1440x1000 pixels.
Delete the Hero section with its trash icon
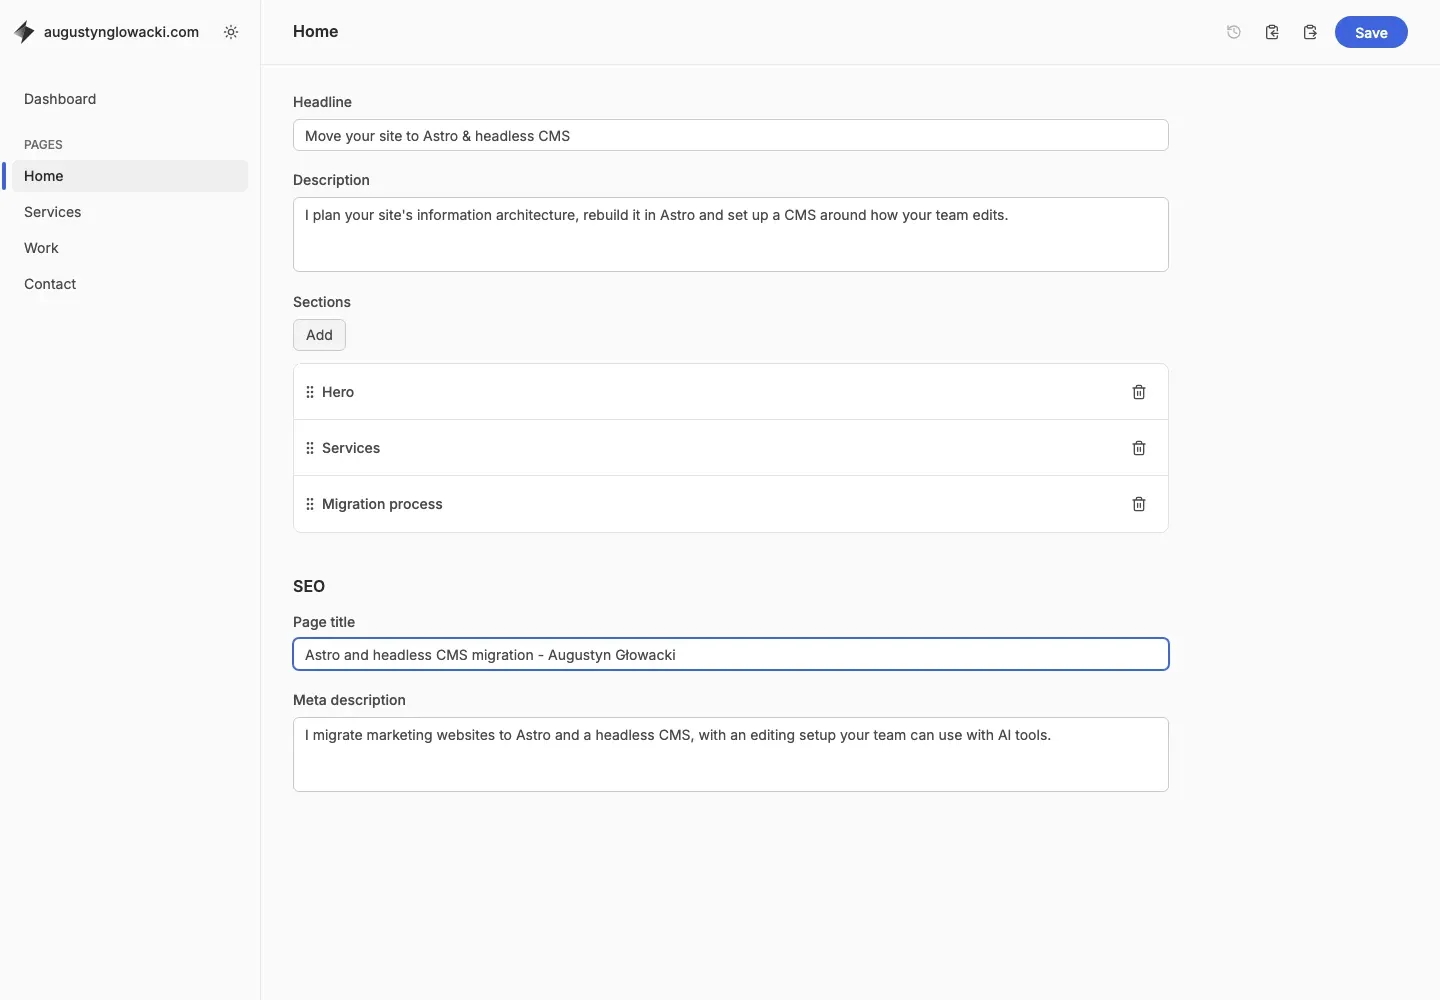[x=1139, y=392]
